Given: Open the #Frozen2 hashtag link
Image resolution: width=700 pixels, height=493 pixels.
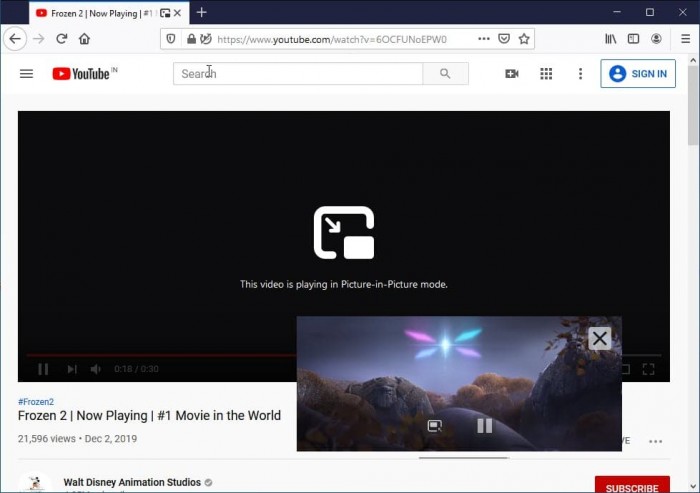Looking at the screenshot, I should pyautogui.click(x=37, y=400).
